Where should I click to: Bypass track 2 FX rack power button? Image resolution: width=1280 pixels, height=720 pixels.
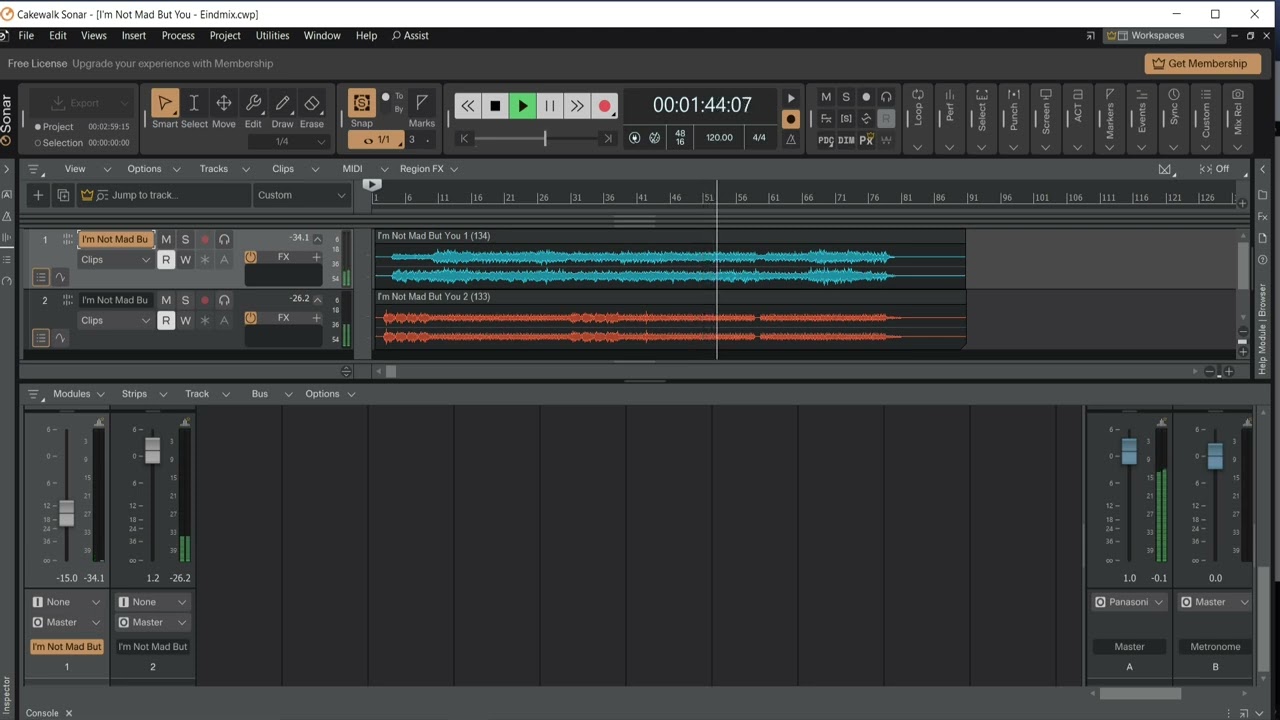point(251,318)
